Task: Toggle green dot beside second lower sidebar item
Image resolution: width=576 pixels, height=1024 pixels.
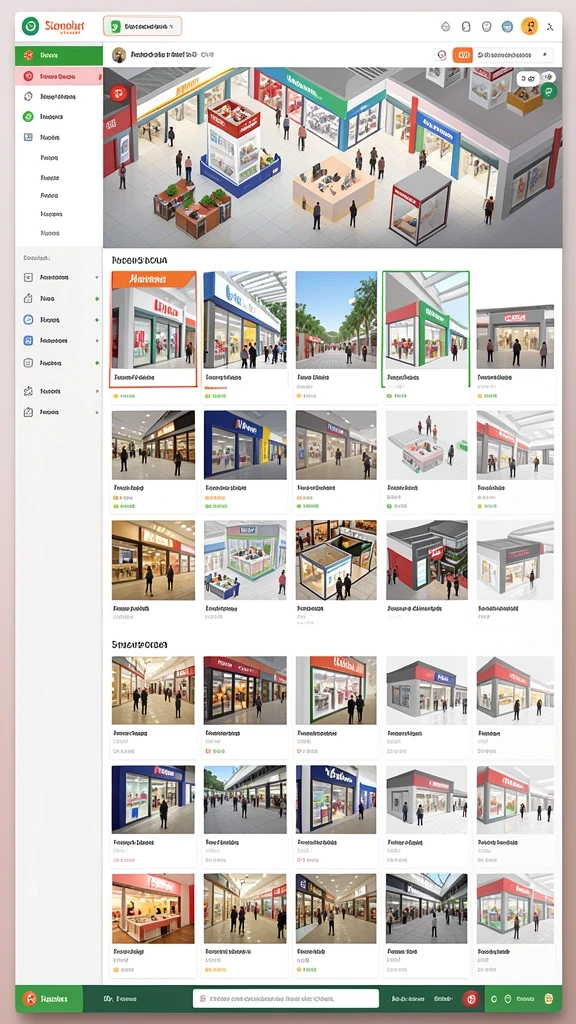Action: coord(97,298)
